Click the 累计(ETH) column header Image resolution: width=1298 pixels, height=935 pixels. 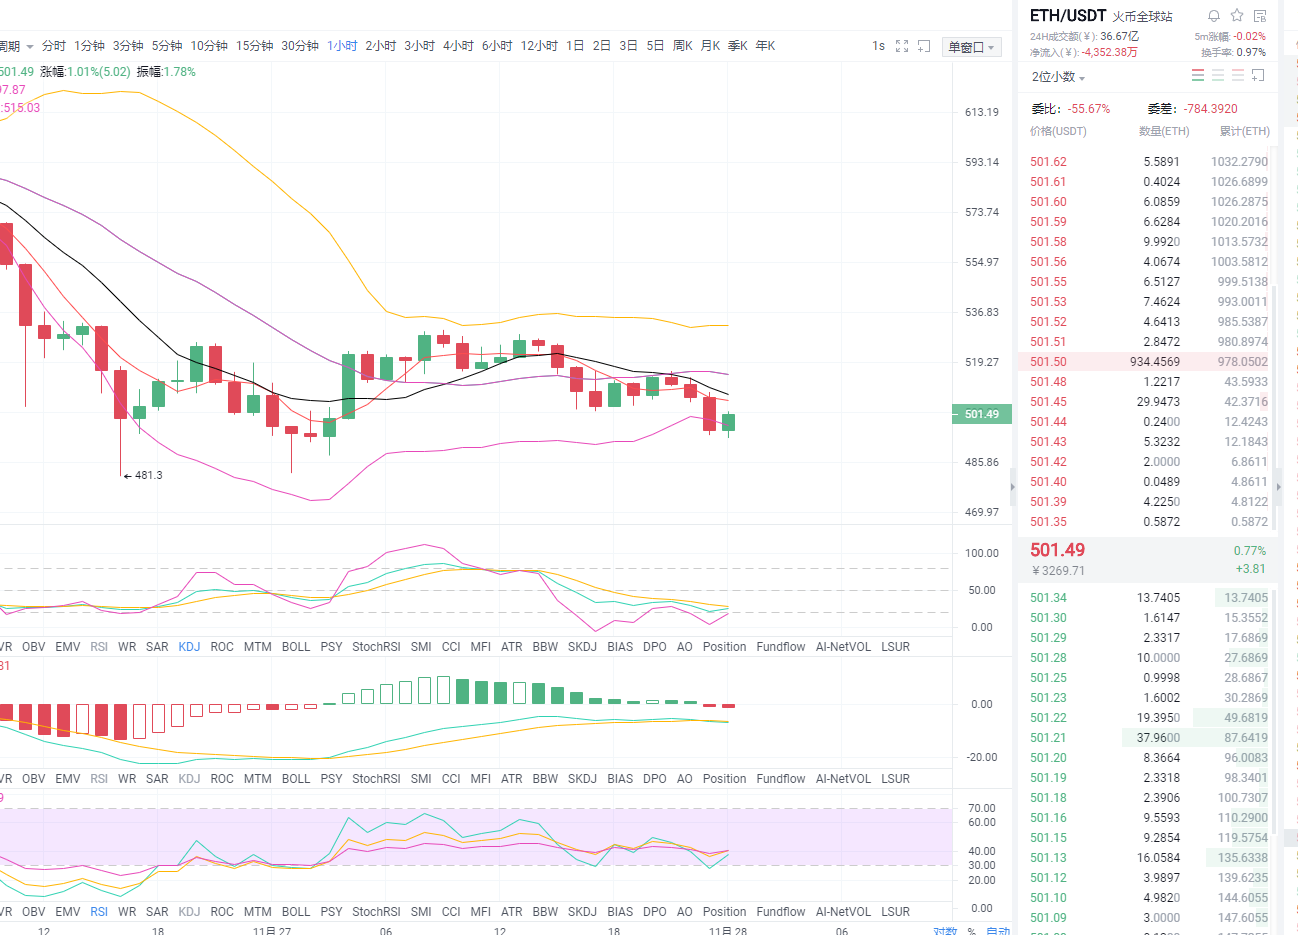click(x=1244, y=132)
